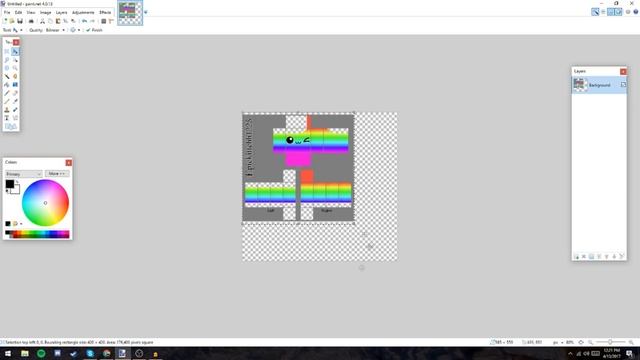Open the Effects menu
Viewport: 640px width, 360px height.
point(105,12)
